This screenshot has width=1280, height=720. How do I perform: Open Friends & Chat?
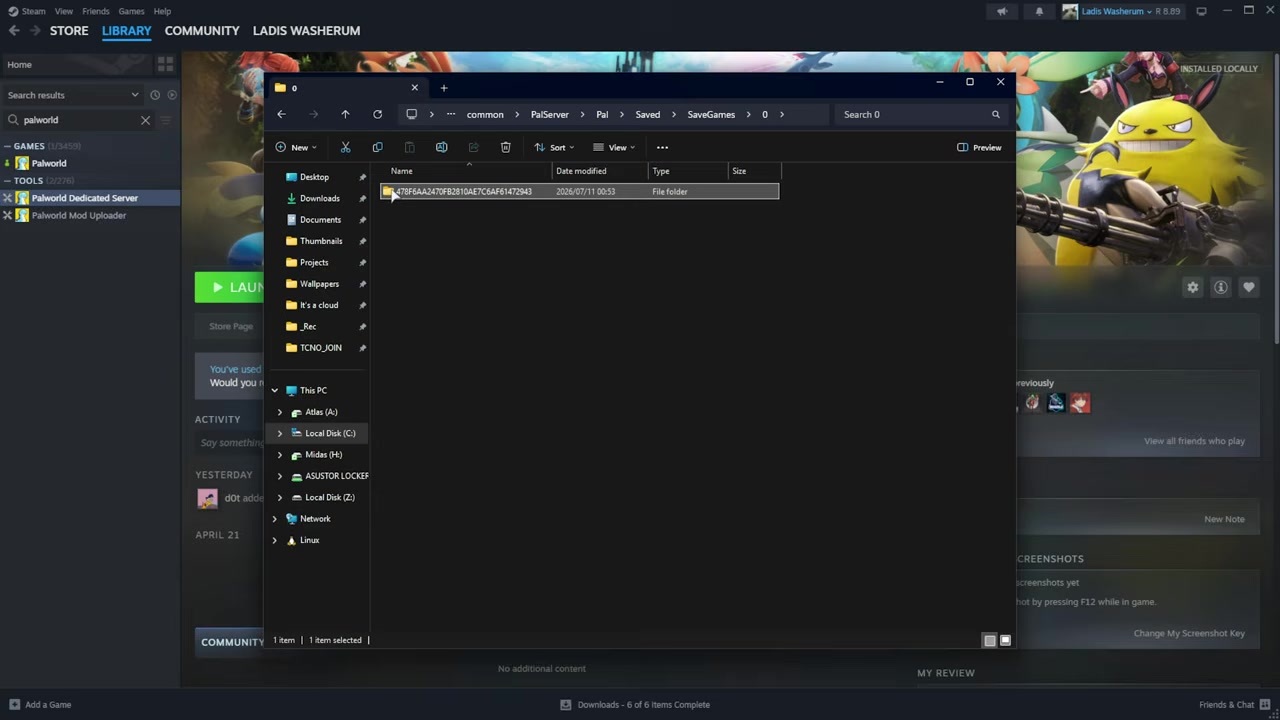tap(1234, 704)
